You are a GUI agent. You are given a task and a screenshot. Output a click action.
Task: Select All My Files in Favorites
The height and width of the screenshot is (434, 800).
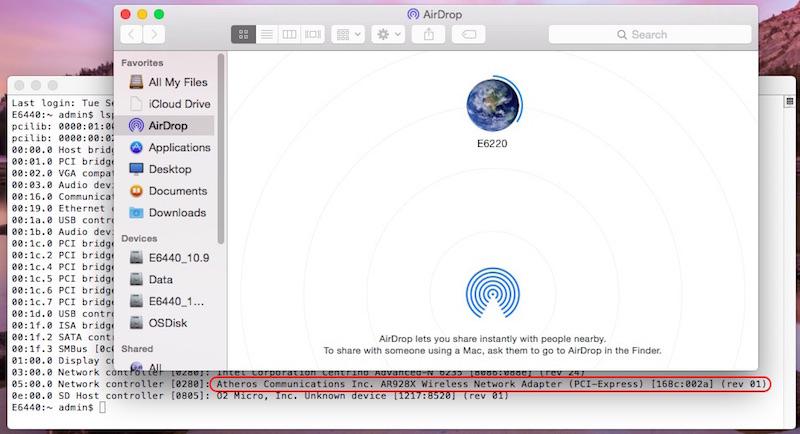pyautogui.click(x=177, y=82)
